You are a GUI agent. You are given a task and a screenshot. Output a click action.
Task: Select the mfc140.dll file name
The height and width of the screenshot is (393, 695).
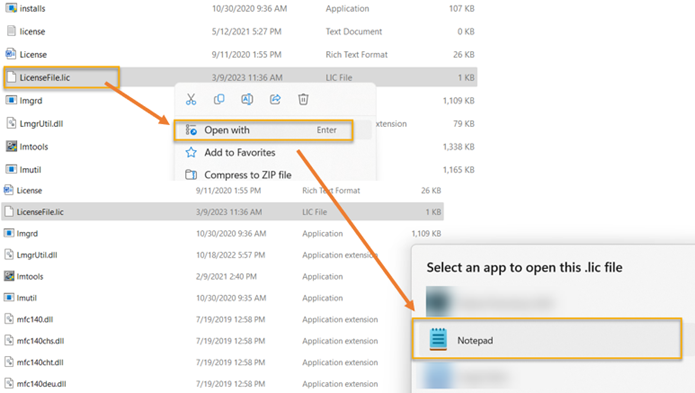pyautogui.click(x=35, y=319)
